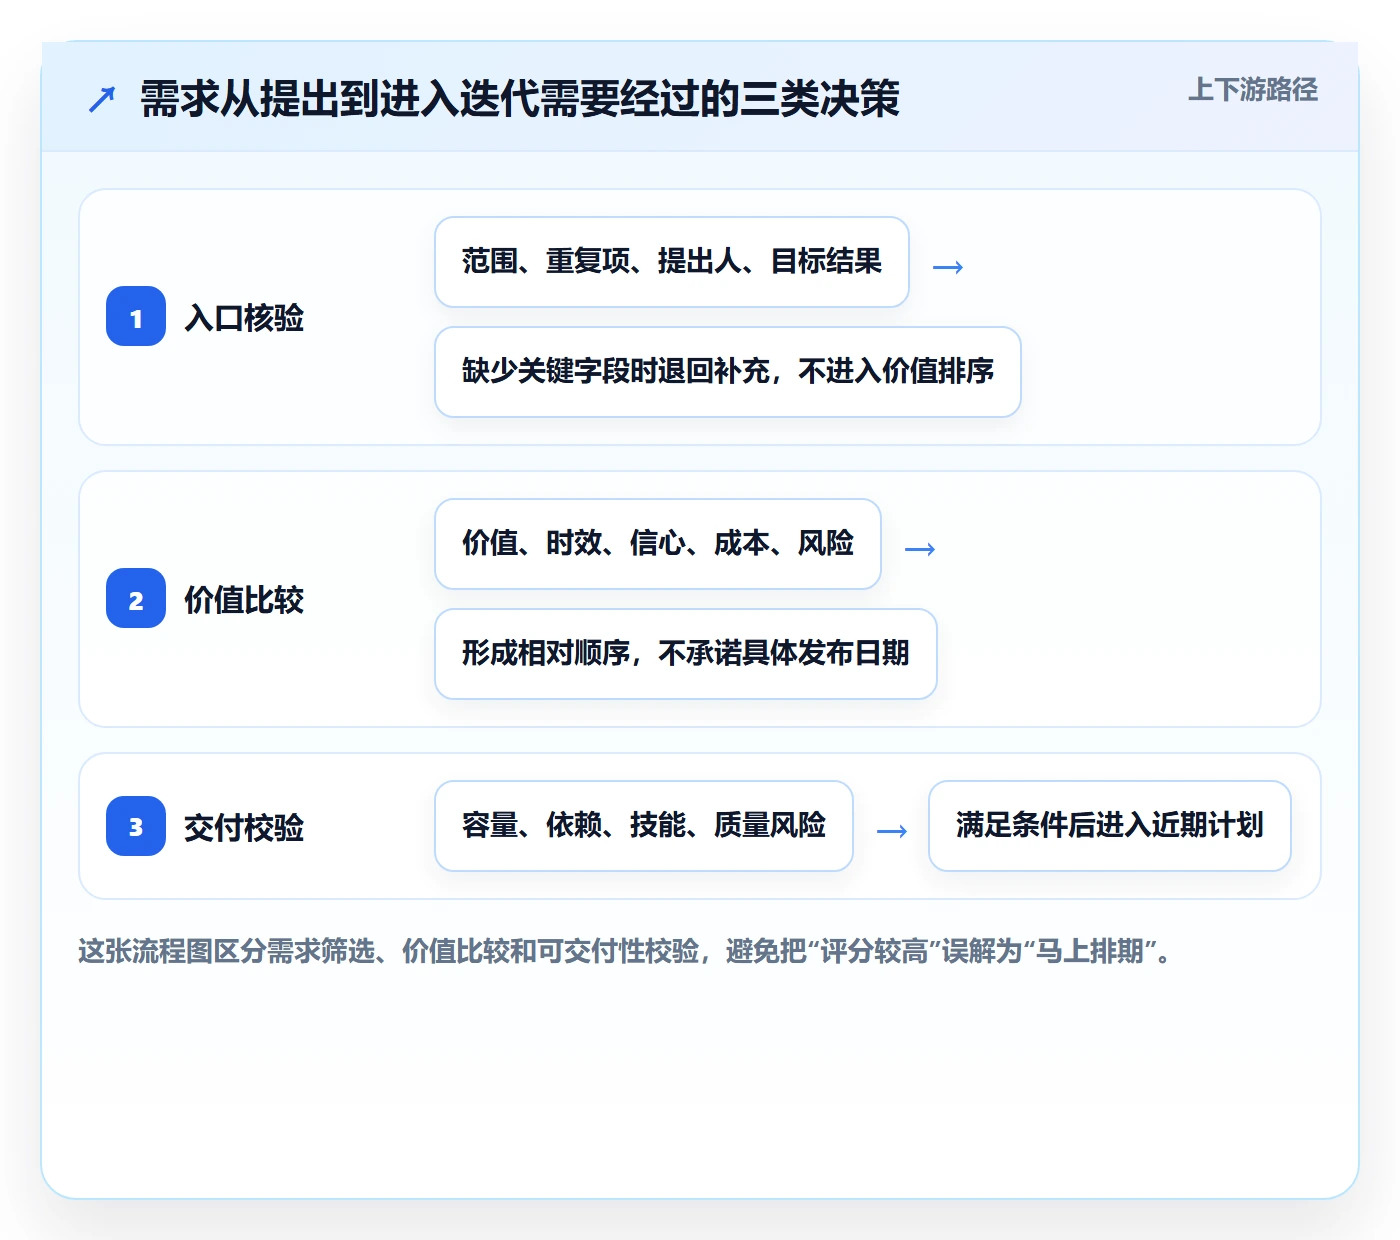The image size is (1400, 1240).
Task: Click the arrow after 范围、重复项、提出人、目标结果
Action: click(x=948, y=267)
